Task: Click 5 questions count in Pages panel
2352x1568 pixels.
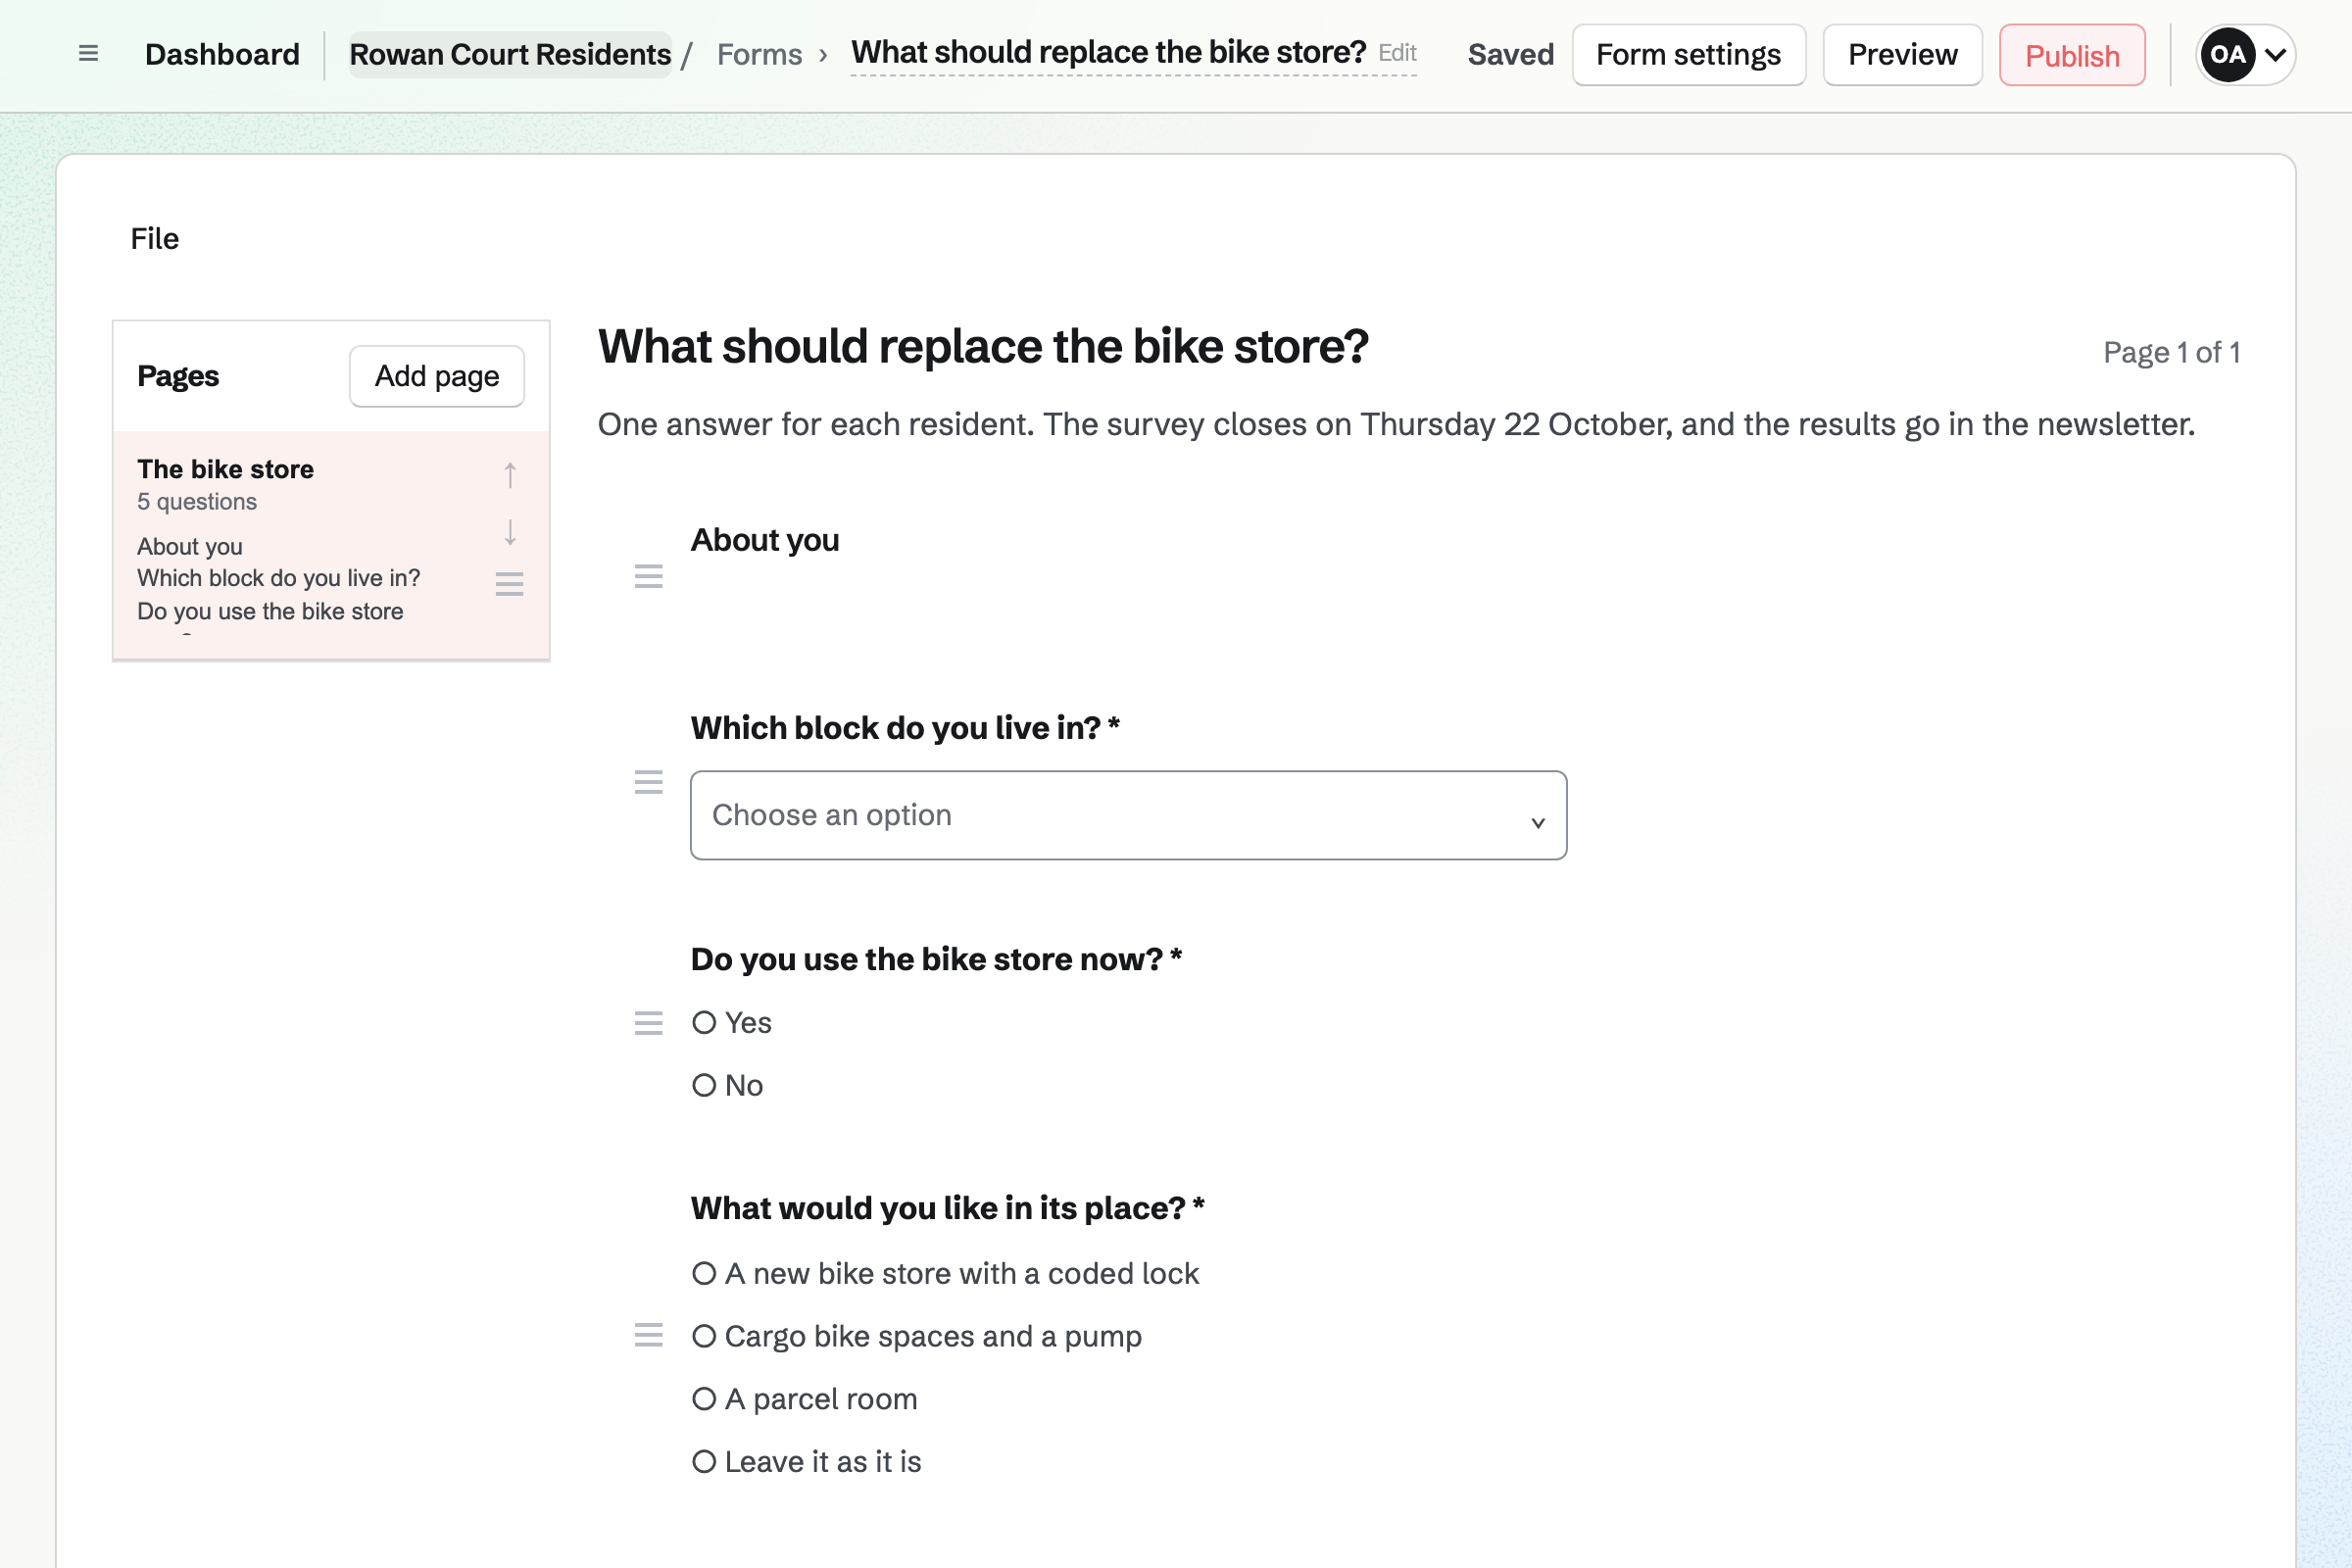Action: pos(197,502)
